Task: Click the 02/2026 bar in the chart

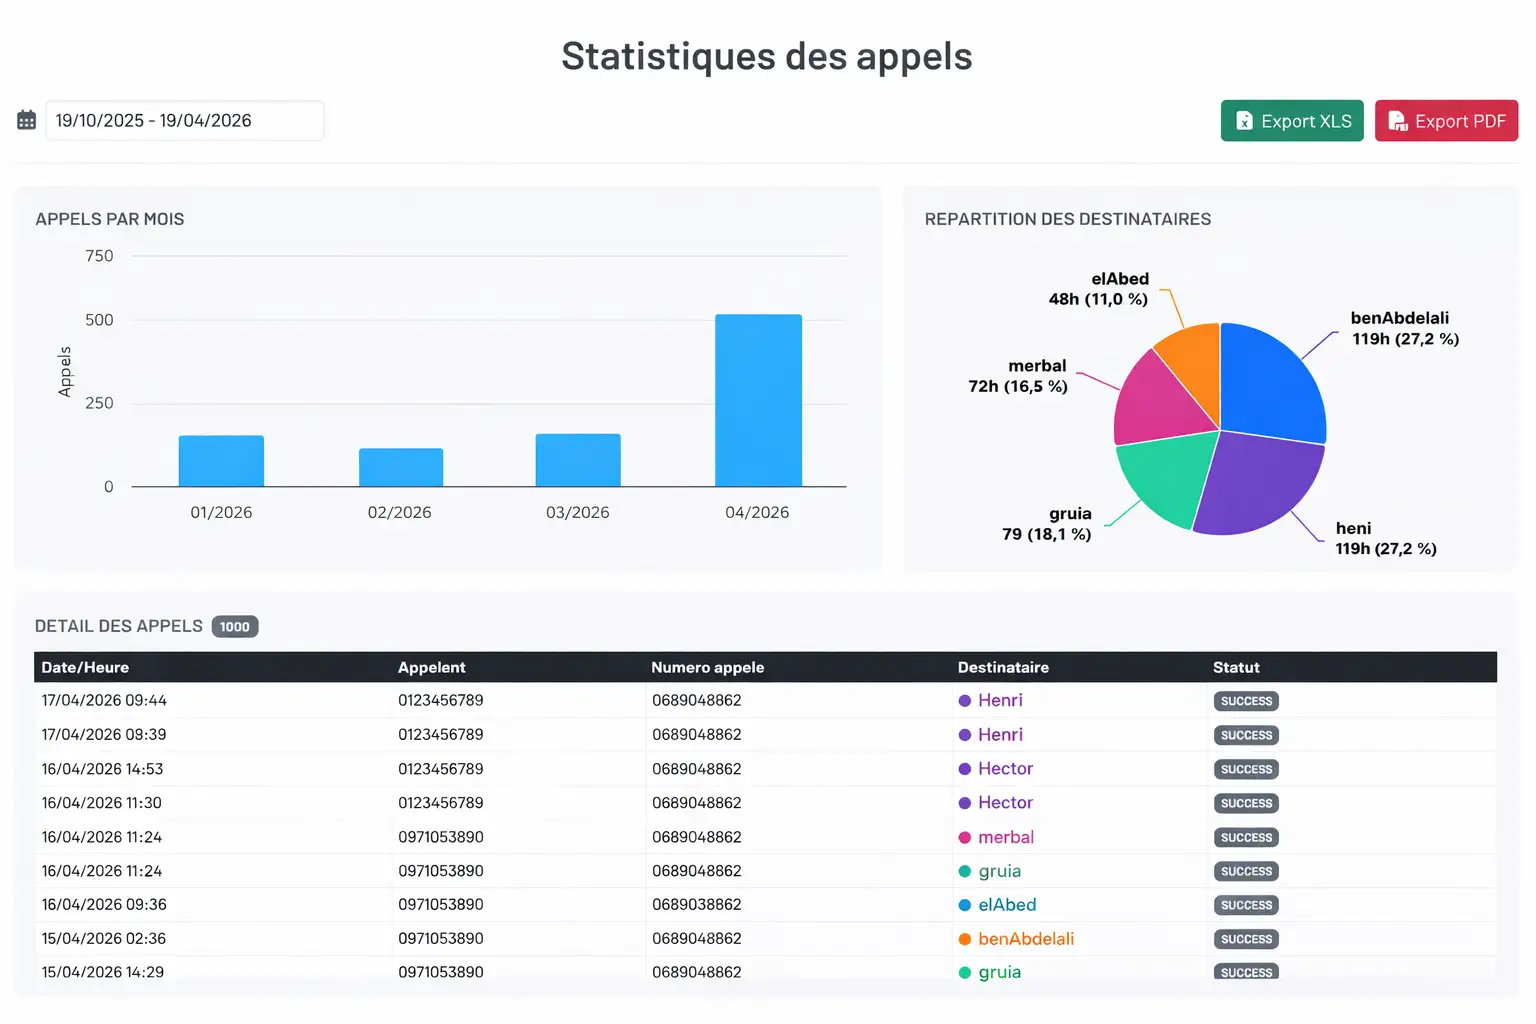Action: tap(401, 468)
